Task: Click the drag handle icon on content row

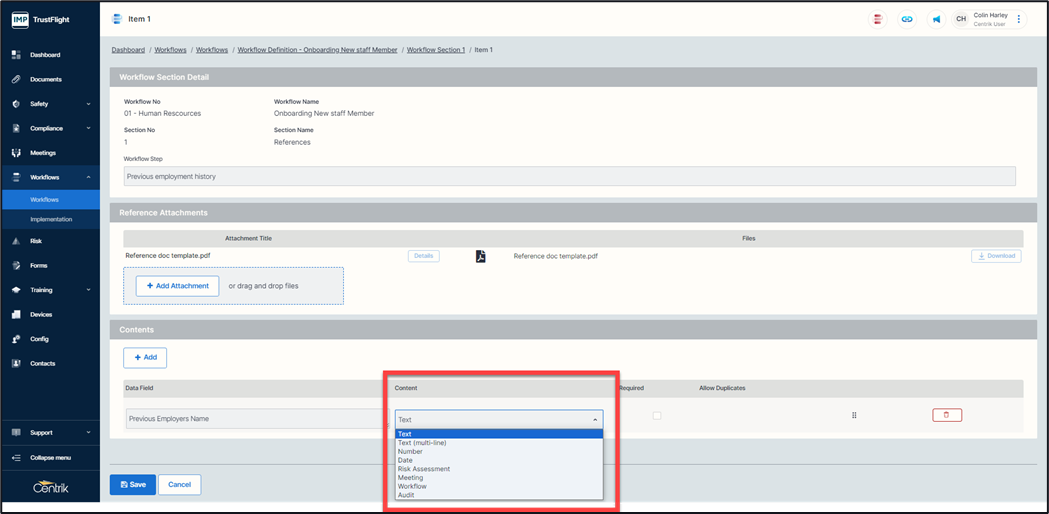Action: tap(854, 415)
